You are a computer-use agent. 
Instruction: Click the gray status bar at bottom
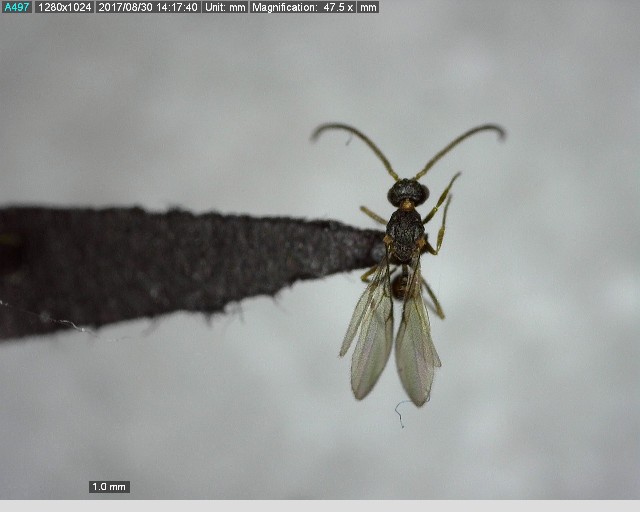click(x=320, y=505)
